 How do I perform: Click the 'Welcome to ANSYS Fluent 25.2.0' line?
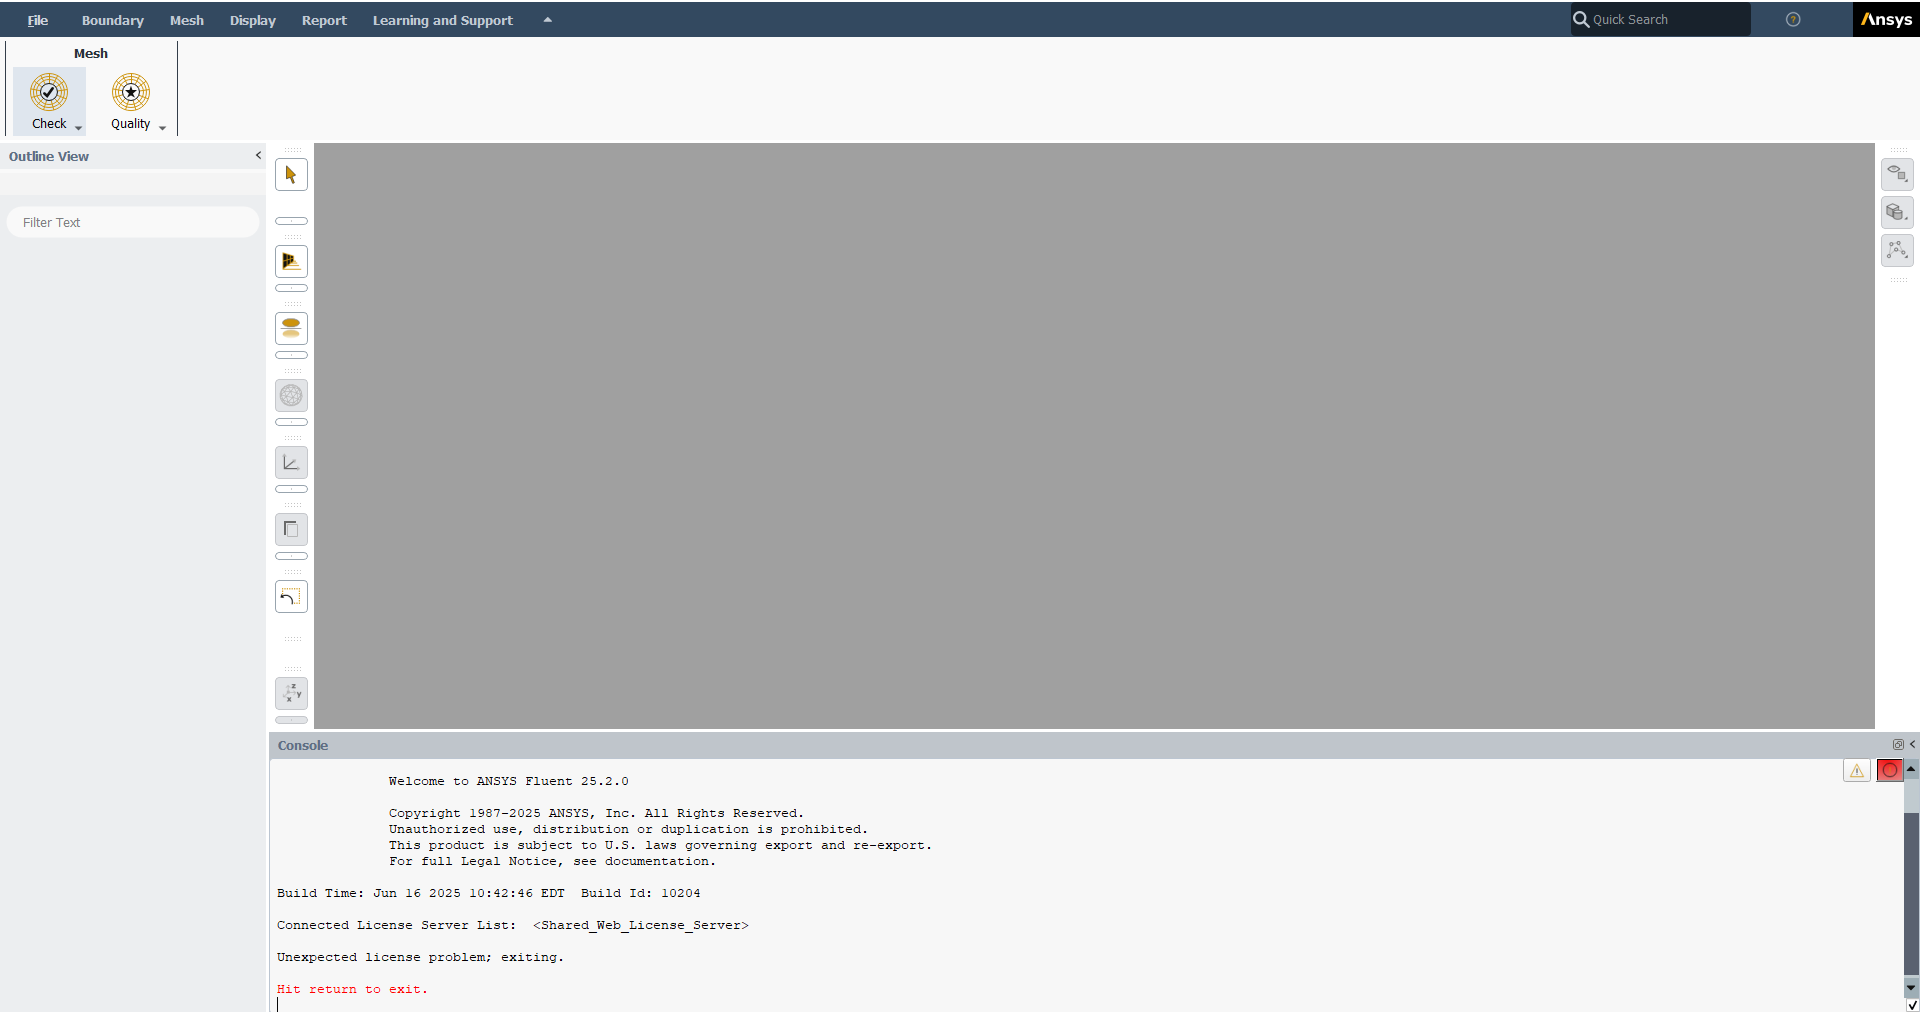tap(509, 782)
